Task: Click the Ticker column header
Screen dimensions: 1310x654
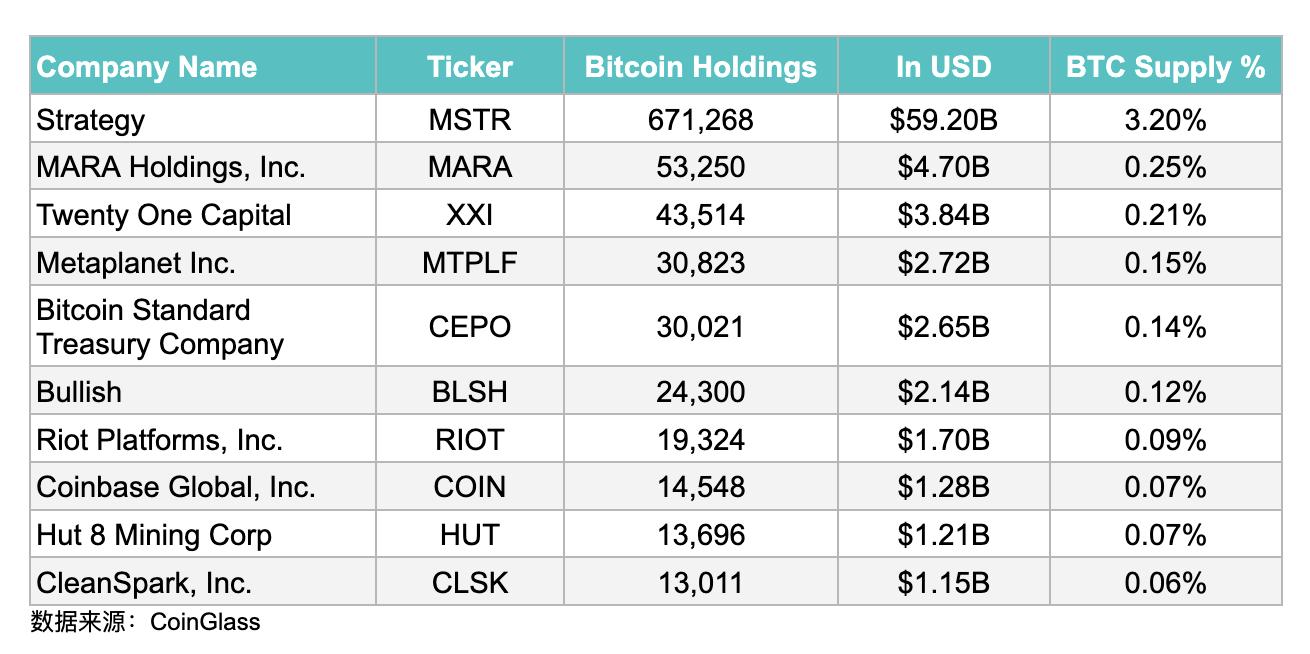Action: 469,67
